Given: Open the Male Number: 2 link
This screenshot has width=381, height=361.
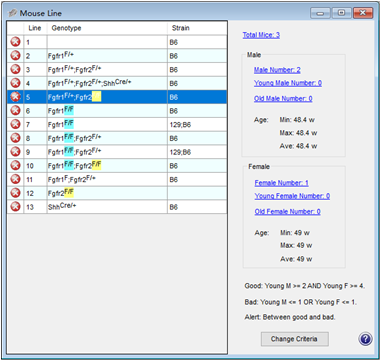Looking at the screenshot, I should [x=277, y=70].
